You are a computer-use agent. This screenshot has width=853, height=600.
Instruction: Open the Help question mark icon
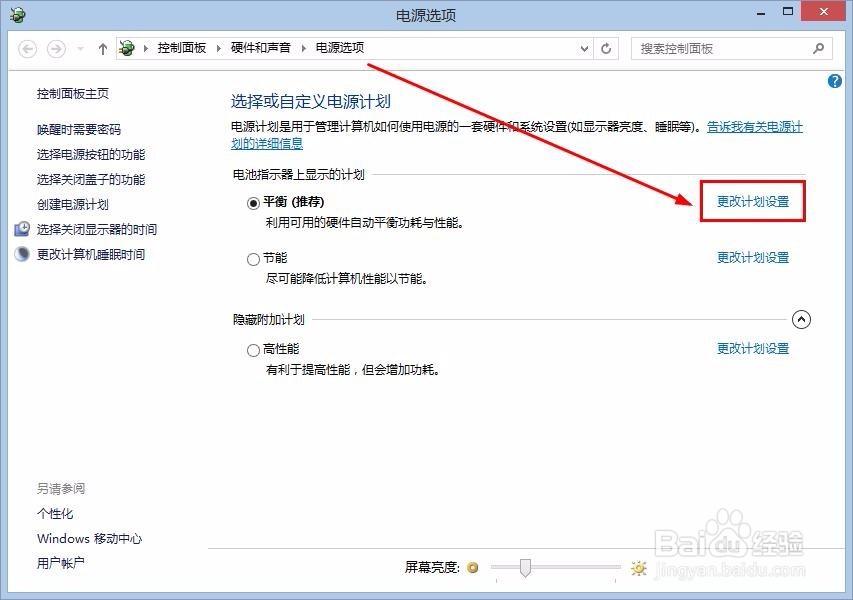click(x=834, y=81)
